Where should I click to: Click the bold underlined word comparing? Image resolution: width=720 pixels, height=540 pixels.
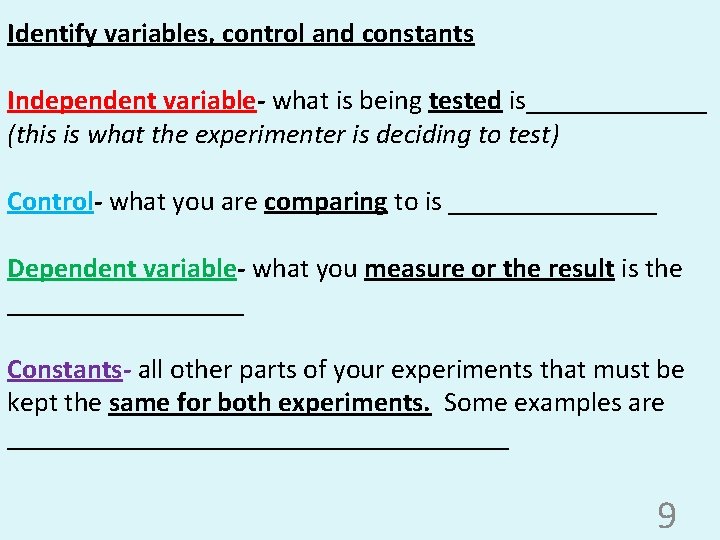pyautogui.click(x=326, y=202)
